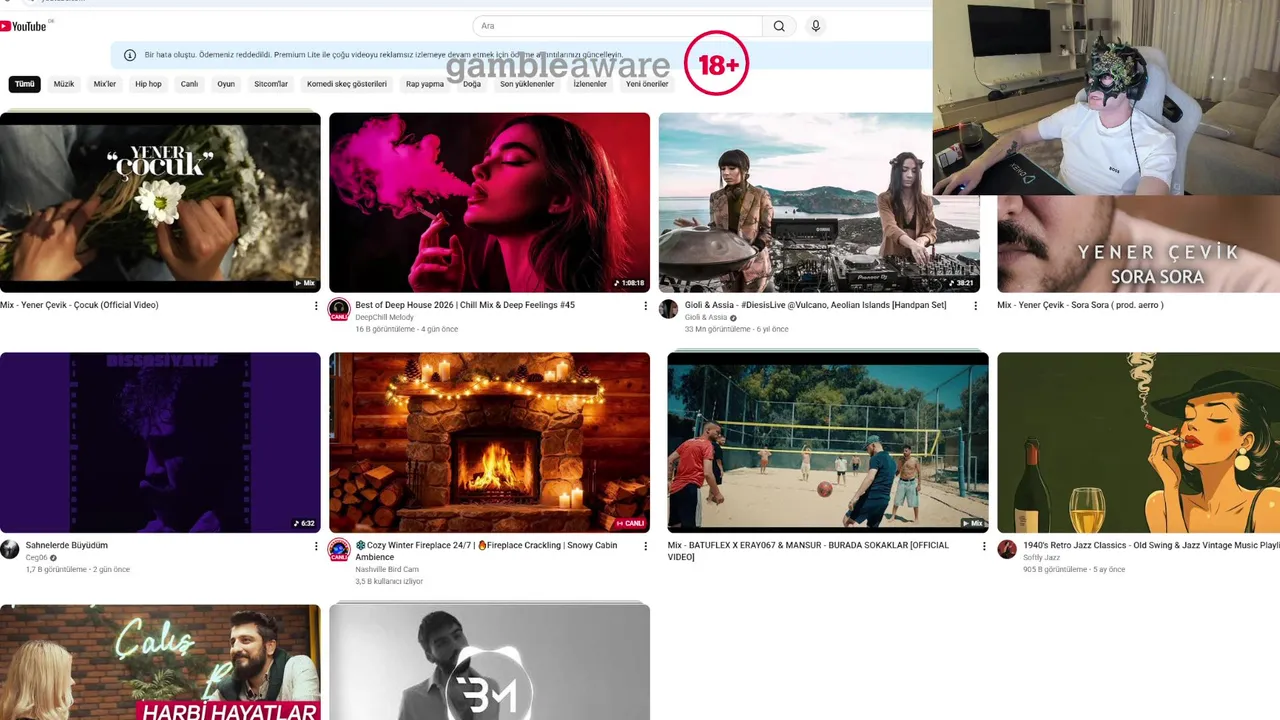
Task: Open more options for Yener Çevik Çocuk video
Action: (x=316, y=306)
